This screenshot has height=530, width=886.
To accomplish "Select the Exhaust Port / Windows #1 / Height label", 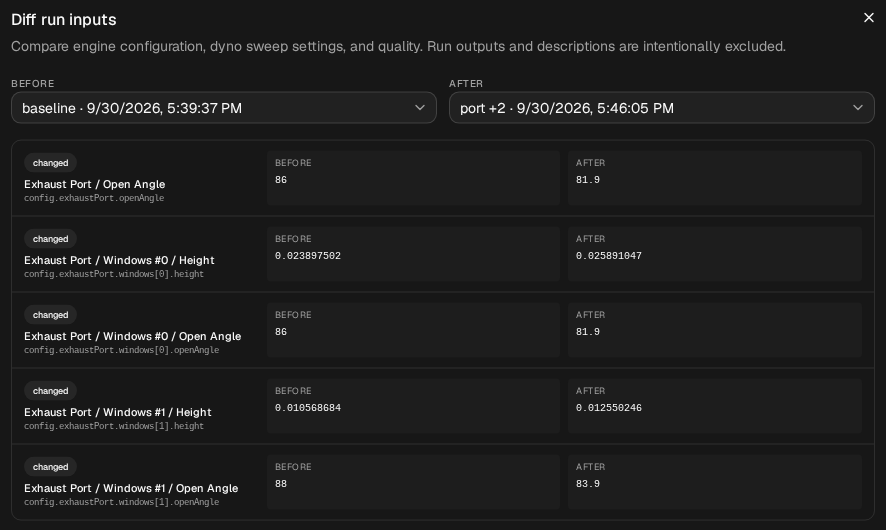I will [118, 412].
